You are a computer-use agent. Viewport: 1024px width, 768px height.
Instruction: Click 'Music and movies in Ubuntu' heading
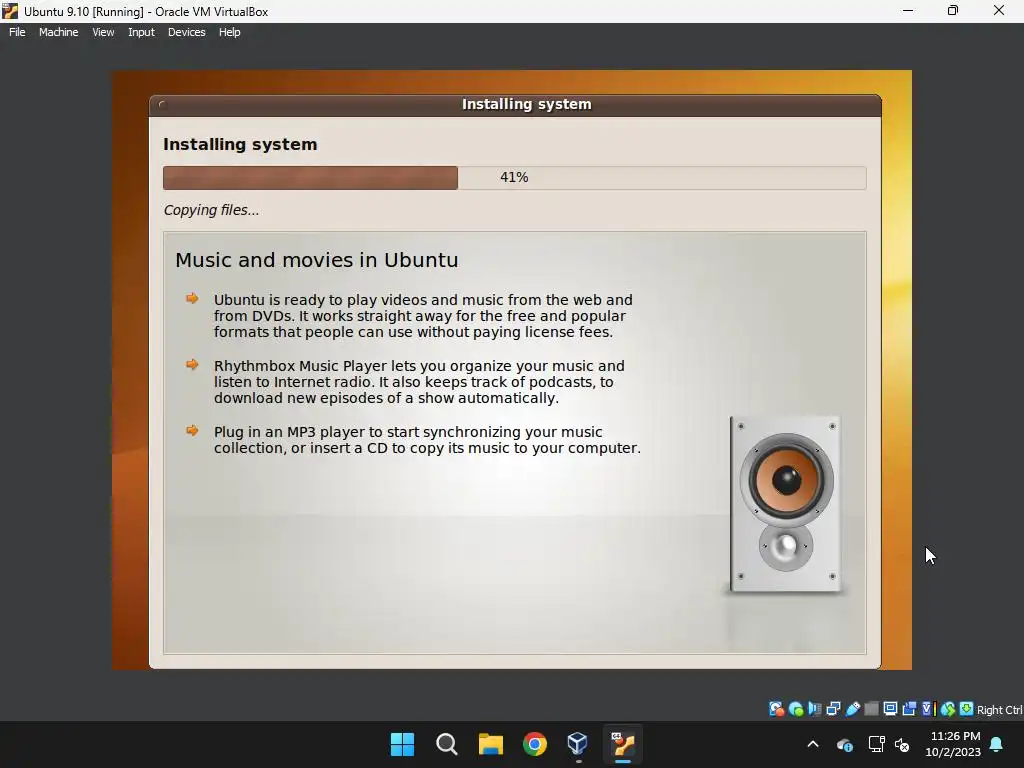tap(317, 260)
